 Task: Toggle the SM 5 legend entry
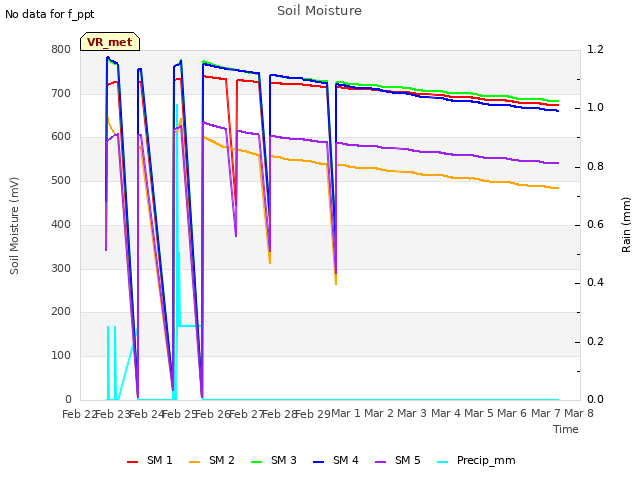tap(398, 460)
